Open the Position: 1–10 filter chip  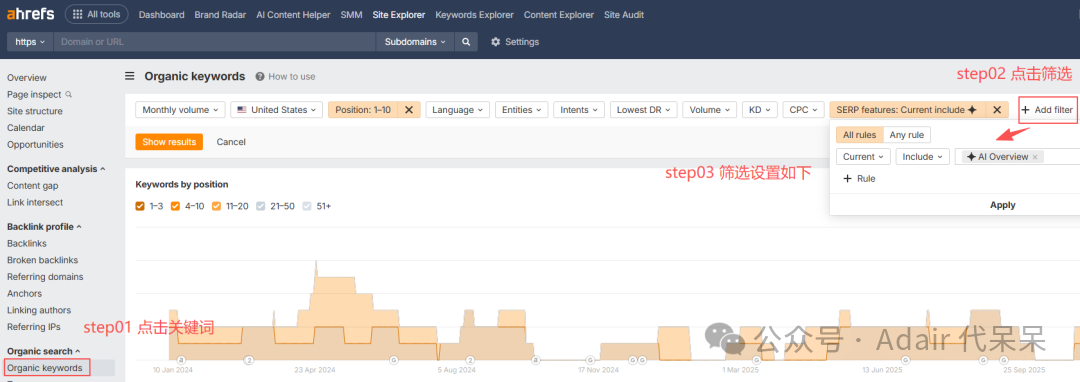click(x=363, y=109)
